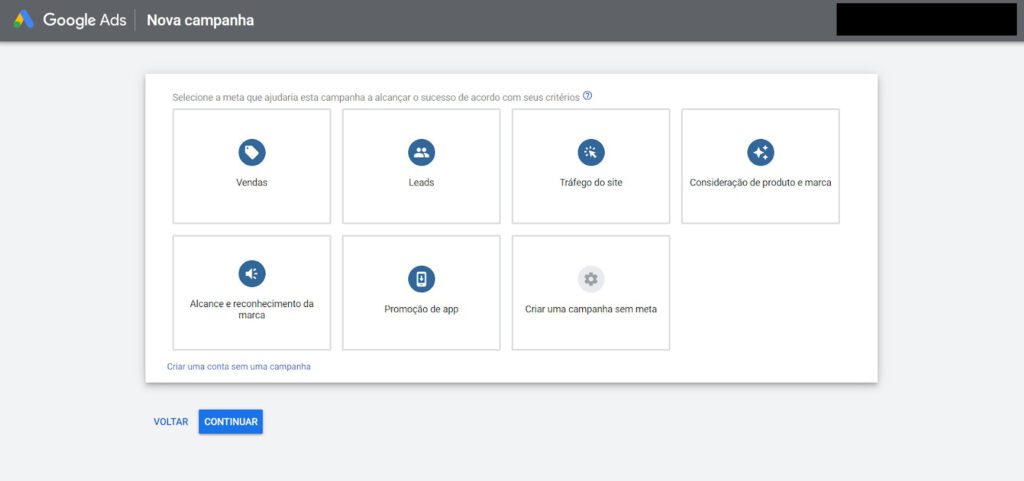1024x481 pixels.
Task: Select the Tráfego do site label
Action: [591, 183]
